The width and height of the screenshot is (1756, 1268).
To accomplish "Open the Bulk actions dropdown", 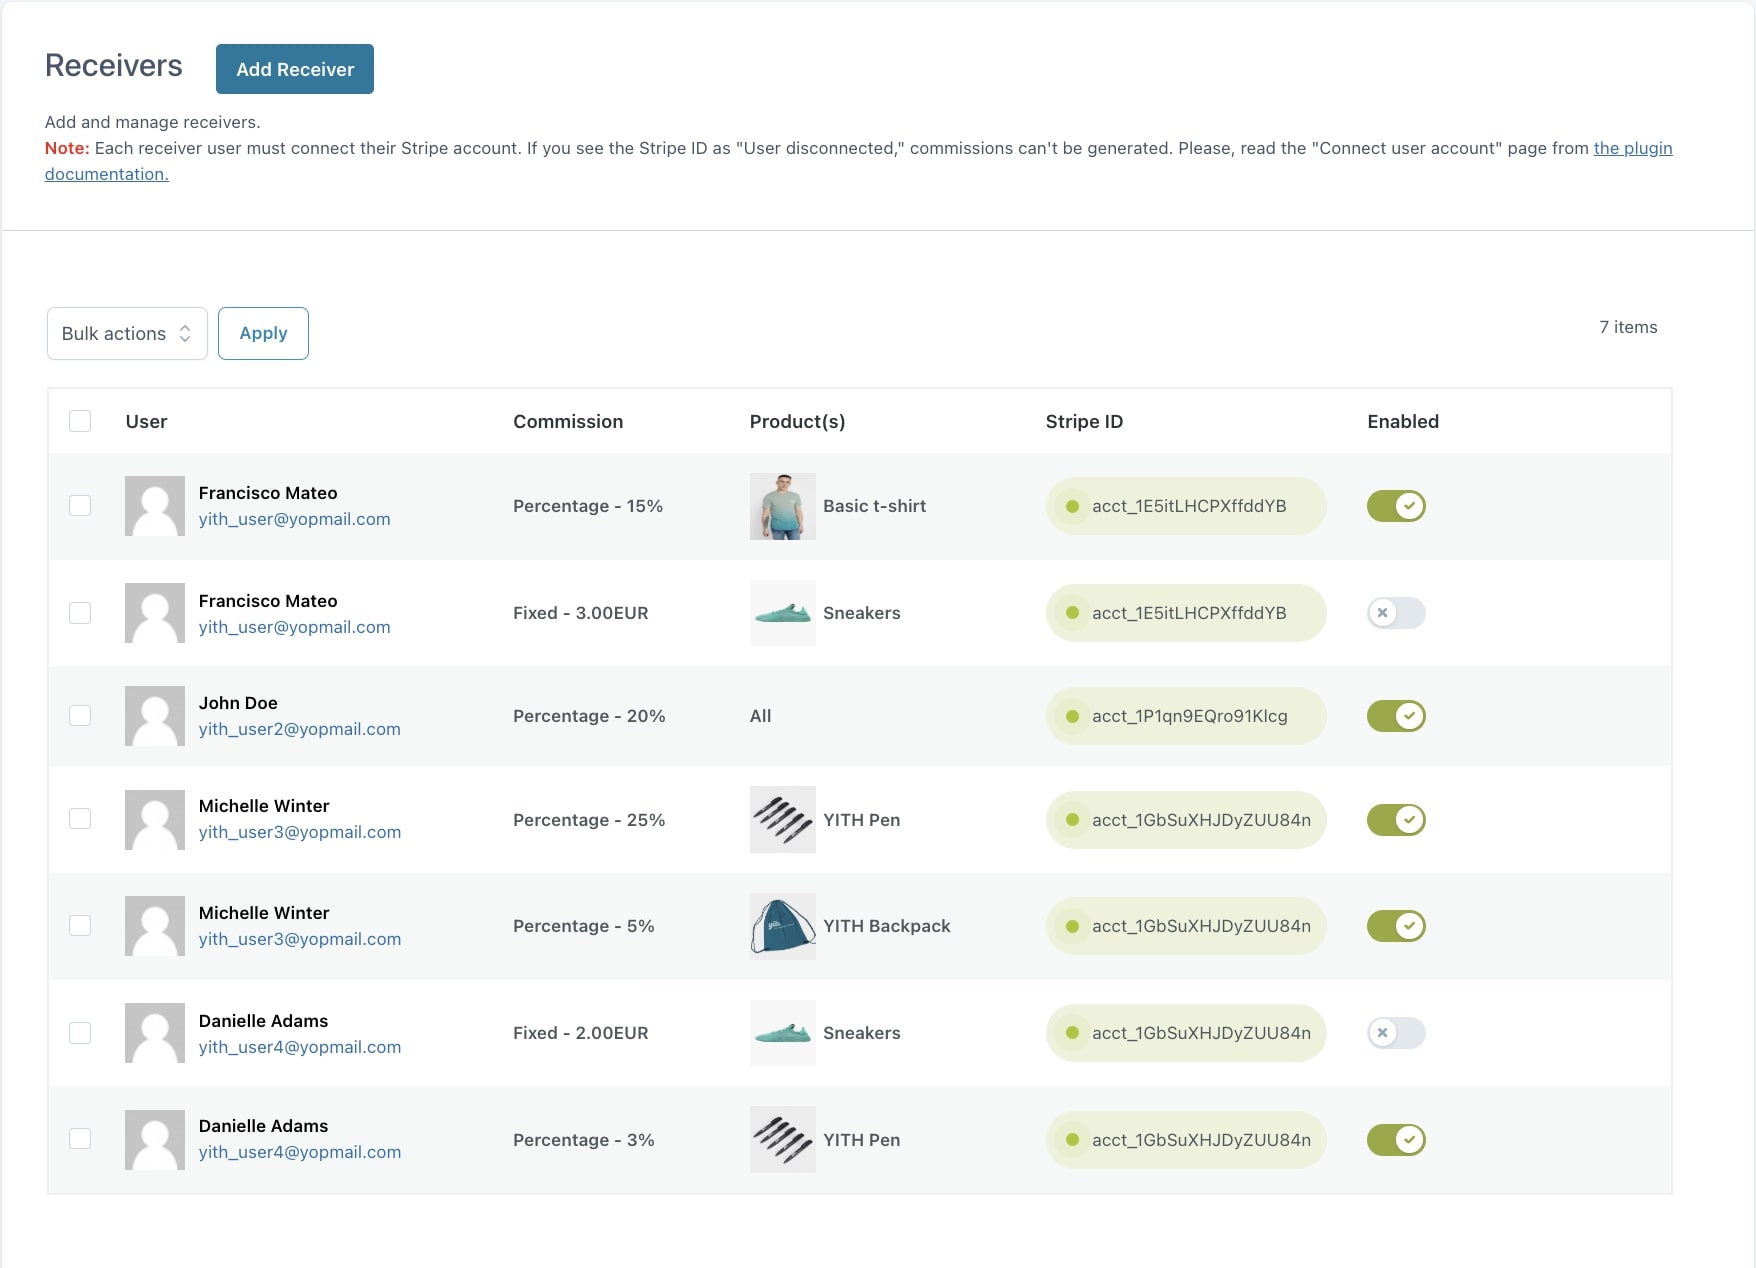I will [127, 334].
